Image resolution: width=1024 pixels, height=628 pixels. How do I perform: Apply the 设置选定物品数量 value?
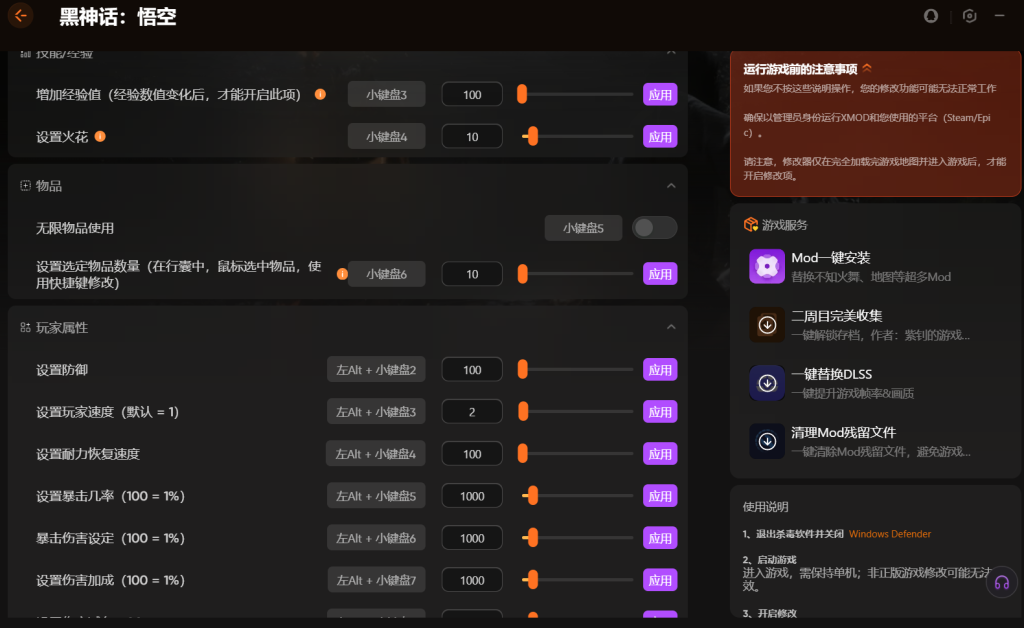[x=660, y=274]
